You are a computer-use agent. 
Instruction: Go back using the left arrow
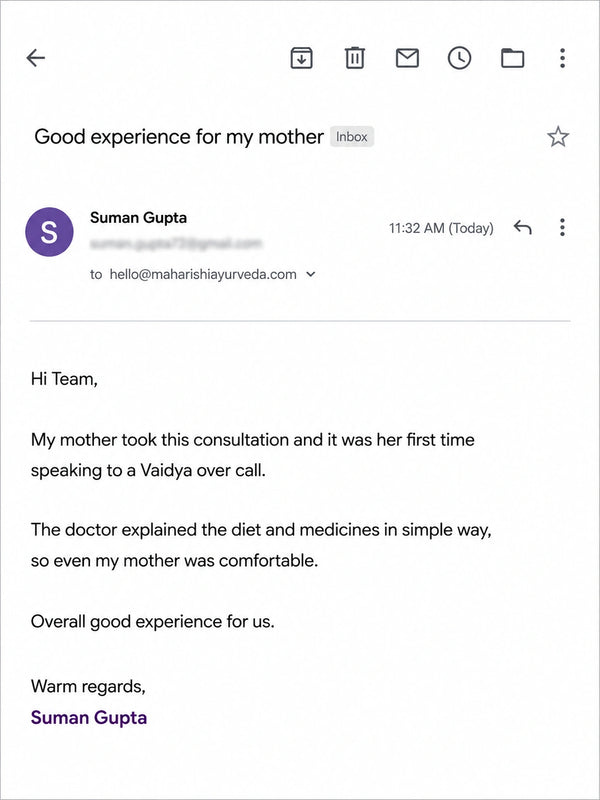[36, 58]
